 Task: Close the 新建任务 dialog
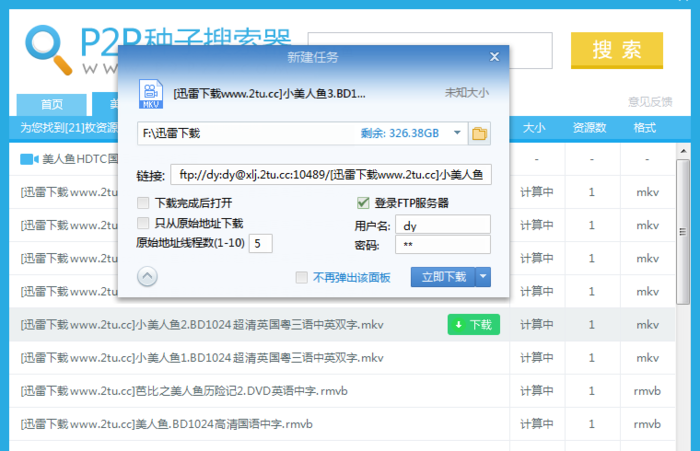click(x=494, y=57)
